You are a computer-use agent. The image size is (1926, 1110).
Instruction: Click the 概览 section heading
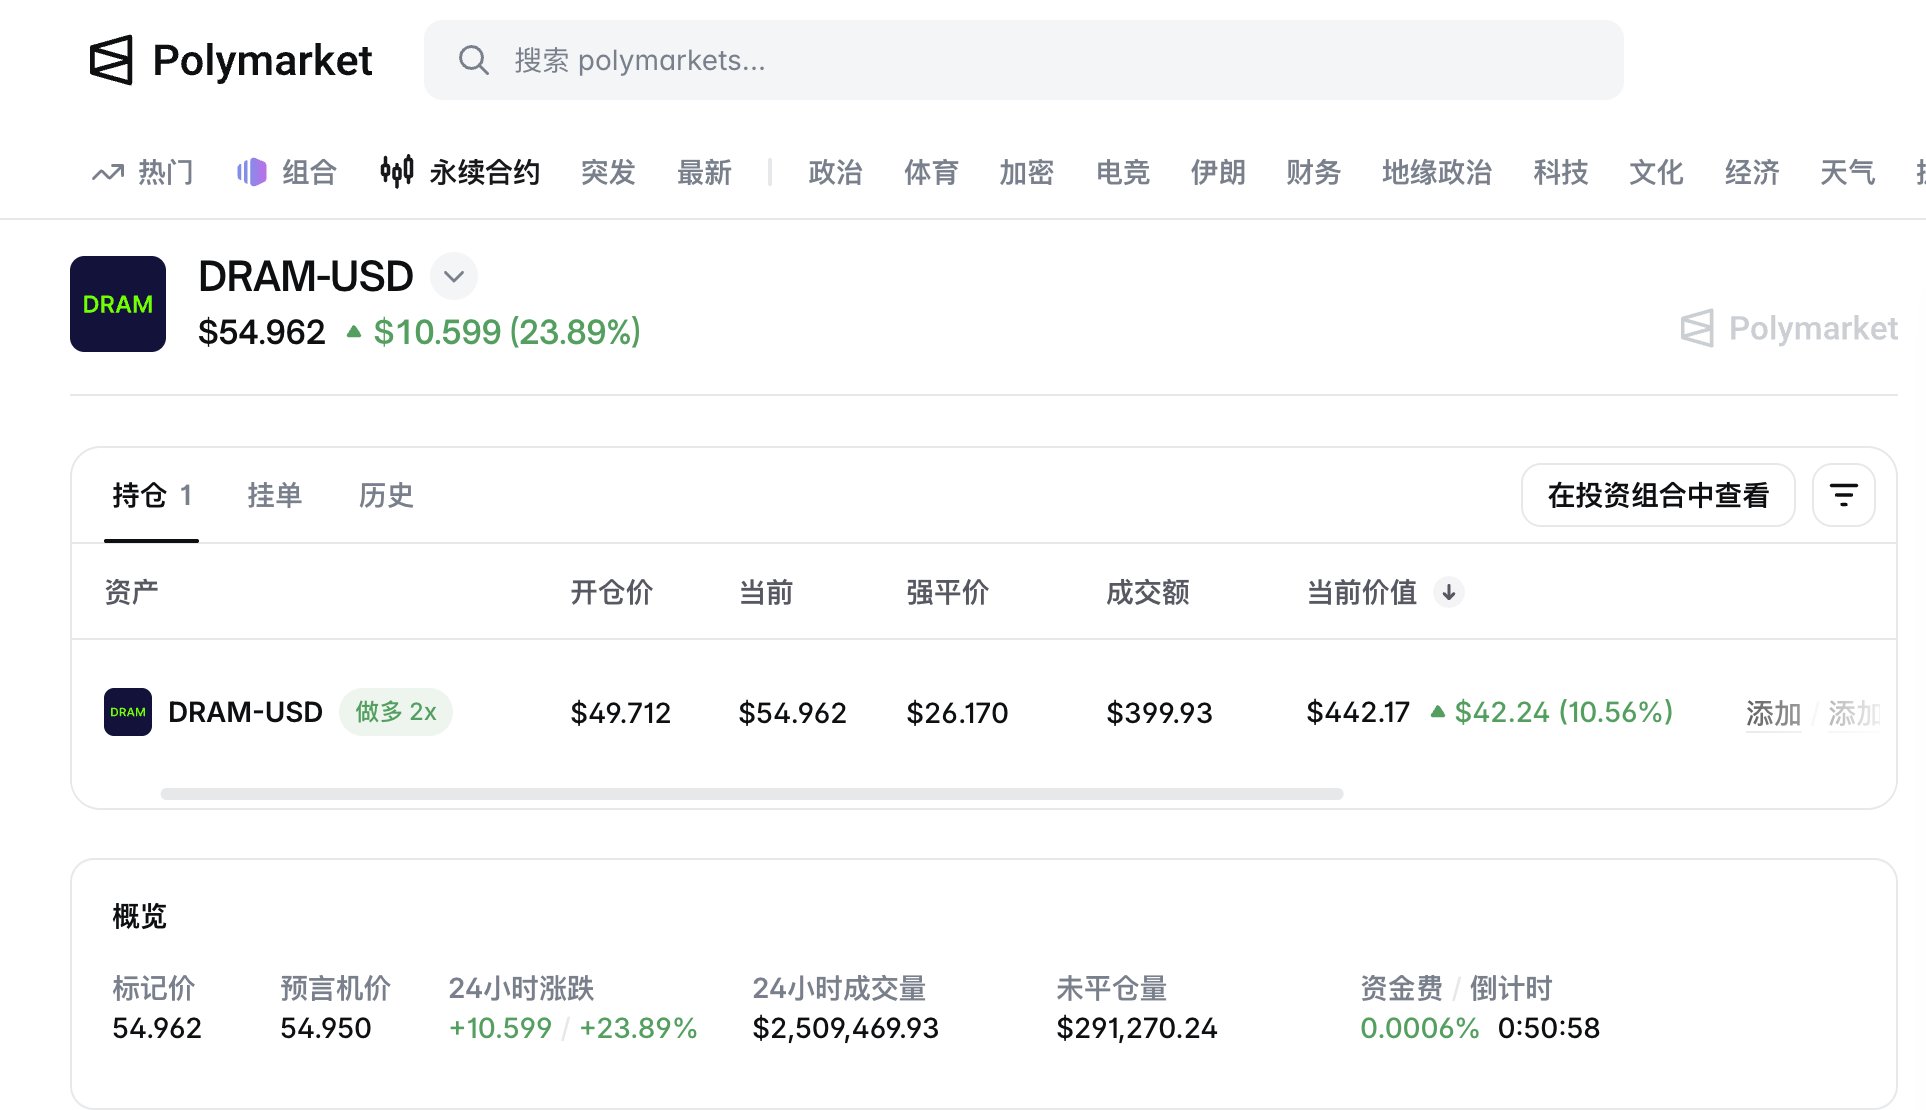tap(139, 916)
